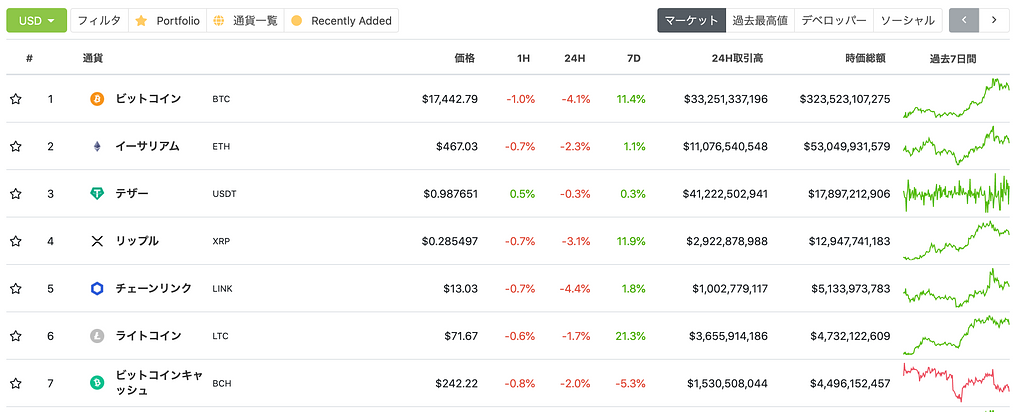Open the フィルタ filter button
Viewport: 1024px width, 412px height.
(99, 20)
